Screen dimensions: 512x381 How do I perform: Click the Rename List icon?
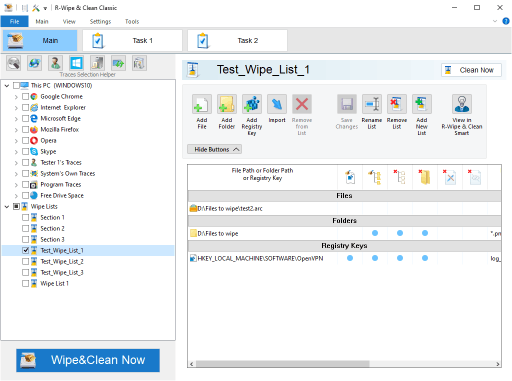point(372,104)
